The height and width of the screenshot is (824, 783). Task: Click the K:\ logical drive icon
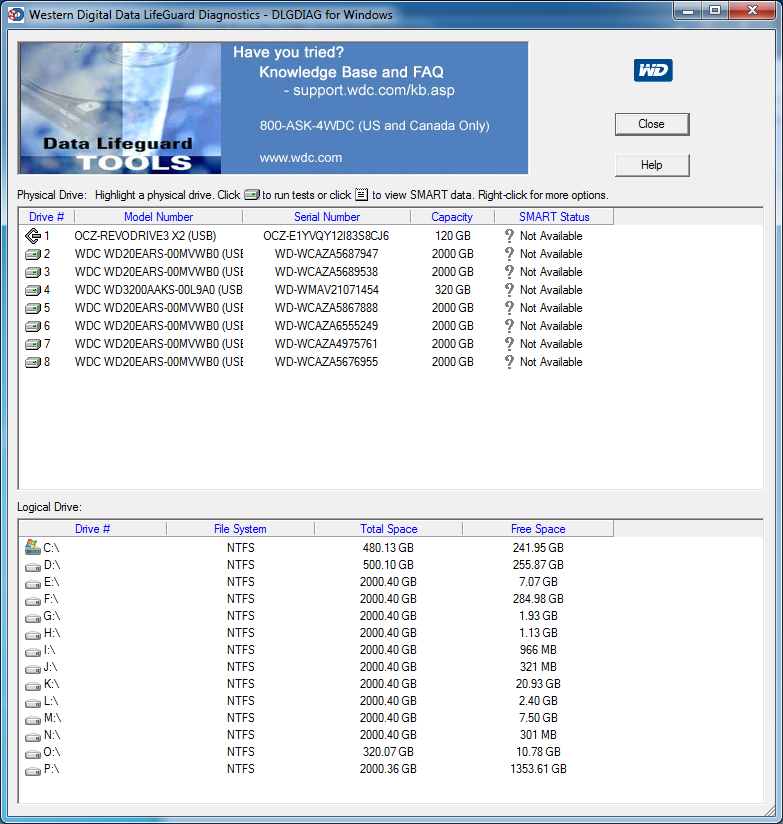click(x=33, y=686)
